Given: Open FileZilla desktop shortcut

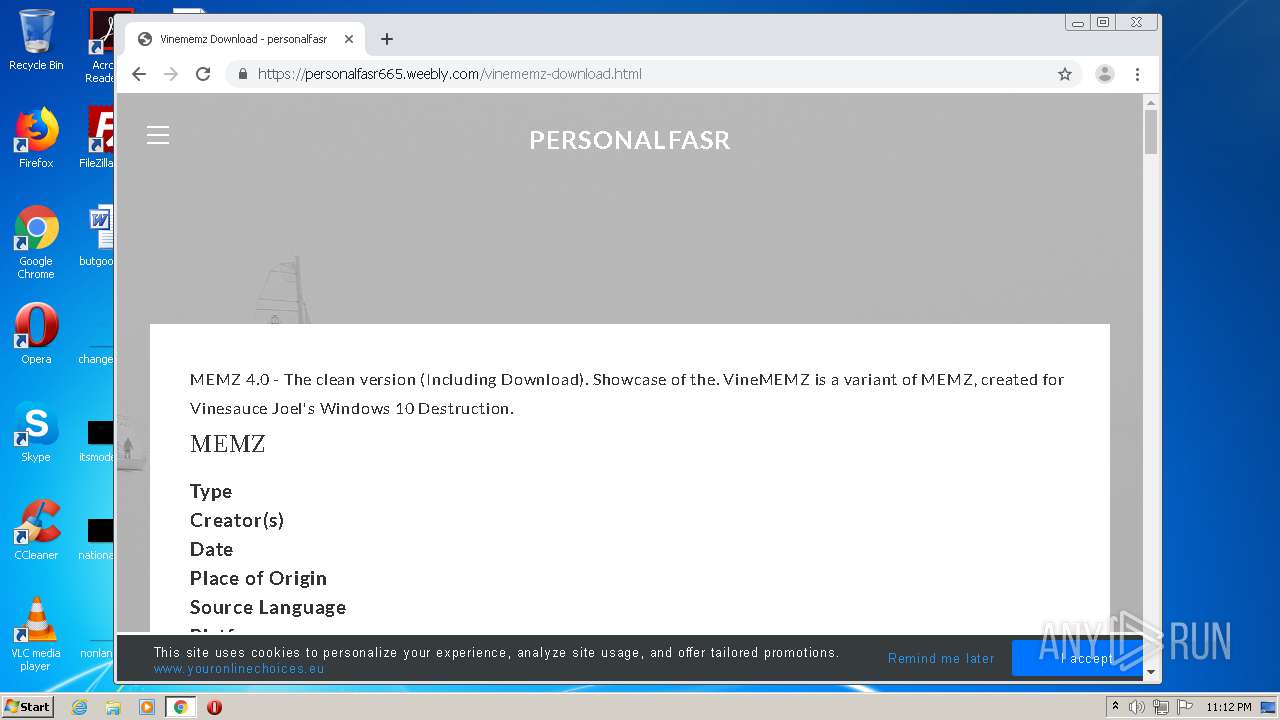Looking at the screenshot, I should point(98,138).
